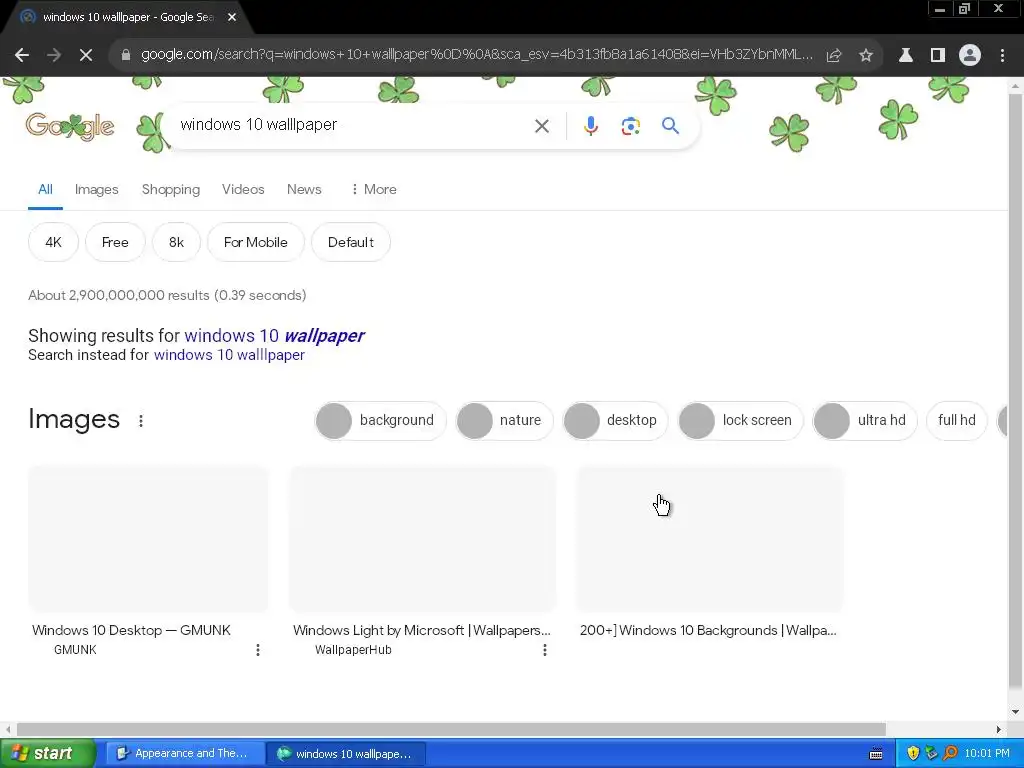1024x768 pixels.
Task: Search instead for windows 10 walllpaper
Action: [229, 355]
